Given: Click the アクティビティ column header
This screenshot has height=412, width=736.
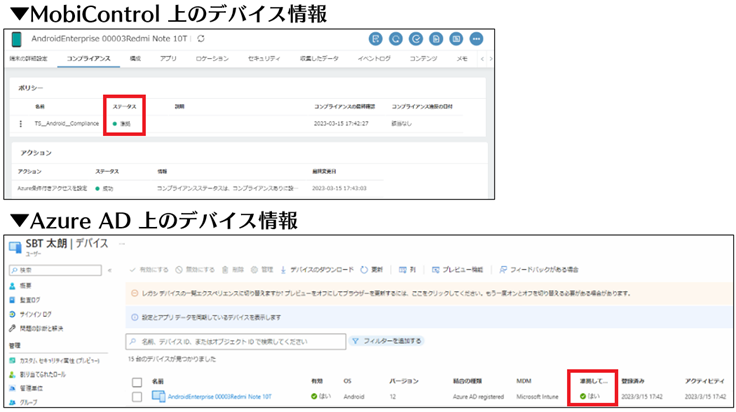Looking at the screenshot, I should (x=705, y=381).
